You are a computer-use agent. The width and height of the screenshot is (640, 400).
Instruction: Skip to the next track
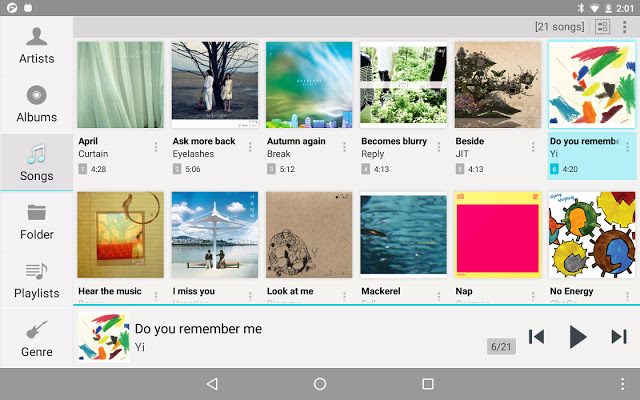pos(619,337)
